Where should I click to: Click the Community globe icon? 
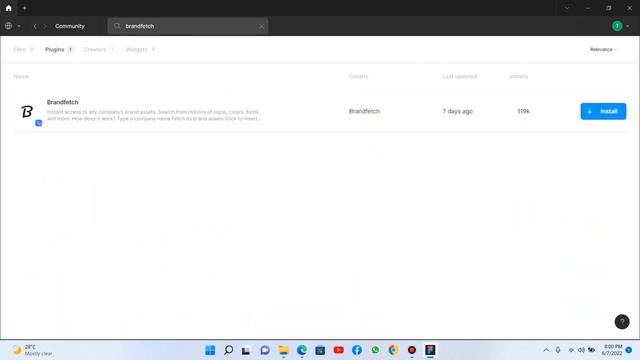tap(9, 26)
